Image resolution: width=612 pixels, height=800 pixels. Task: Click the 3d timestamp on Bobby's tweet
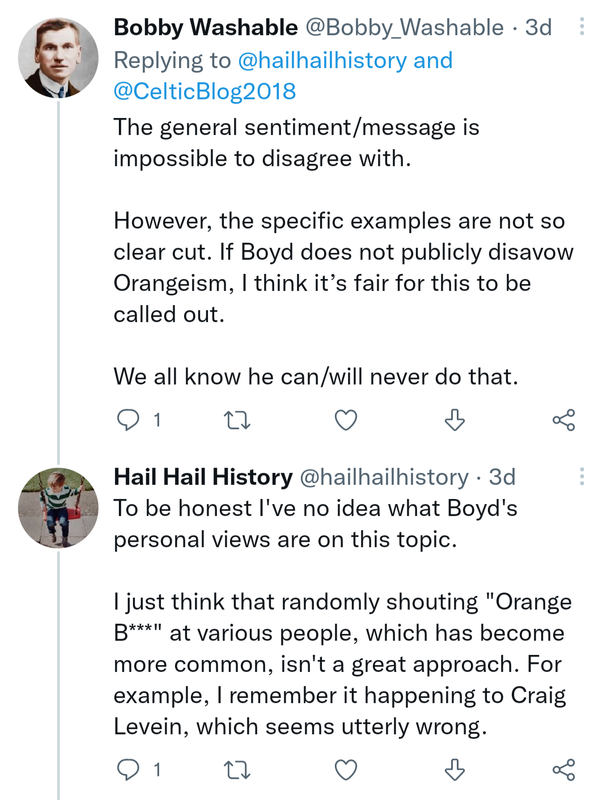539,27
